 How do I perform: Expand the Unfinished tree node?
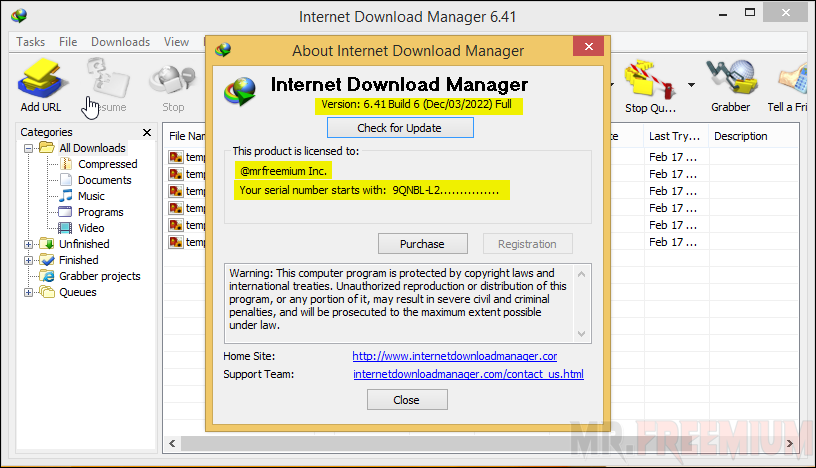pyautogui.click(x=29, y=244)
